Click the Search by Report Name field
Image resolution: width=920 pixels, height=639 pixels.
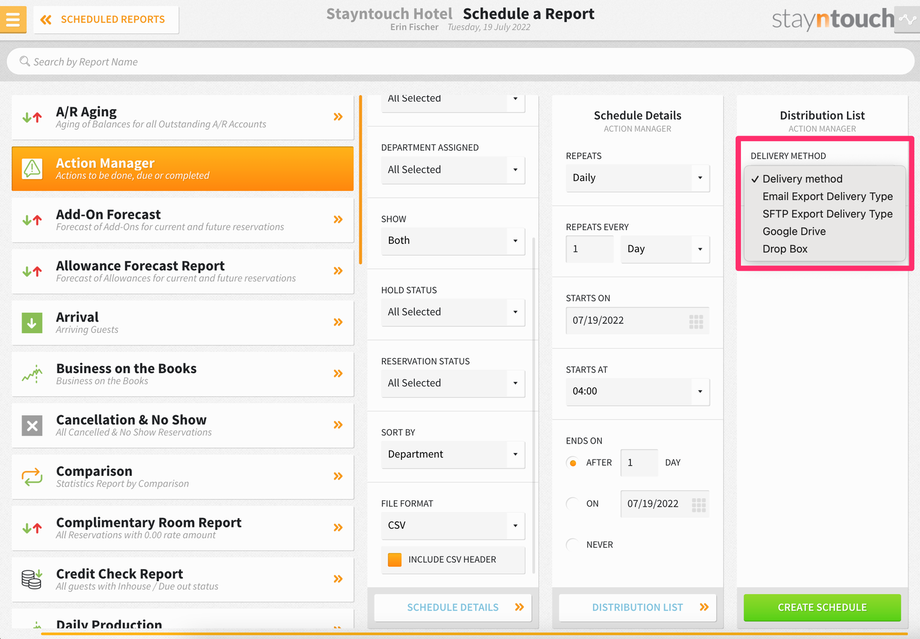pyautogui.click(x=460, y=62)
